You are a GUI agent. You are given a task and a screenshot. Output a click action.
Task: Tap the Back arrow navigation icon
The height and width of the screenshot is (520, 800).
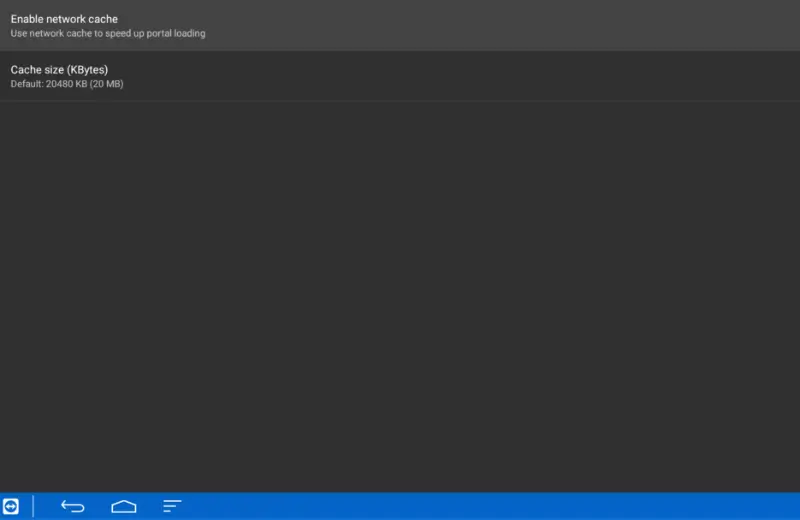coord(73,506)
